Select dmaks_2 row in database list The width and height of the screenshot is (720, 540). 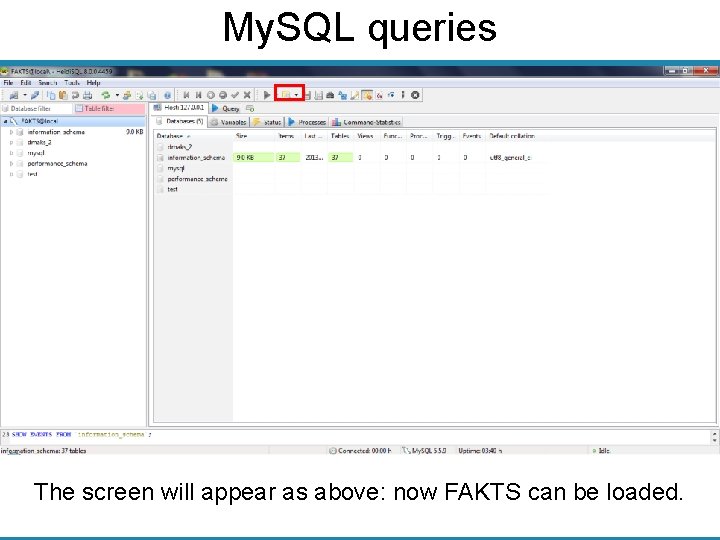pos(180,147)
